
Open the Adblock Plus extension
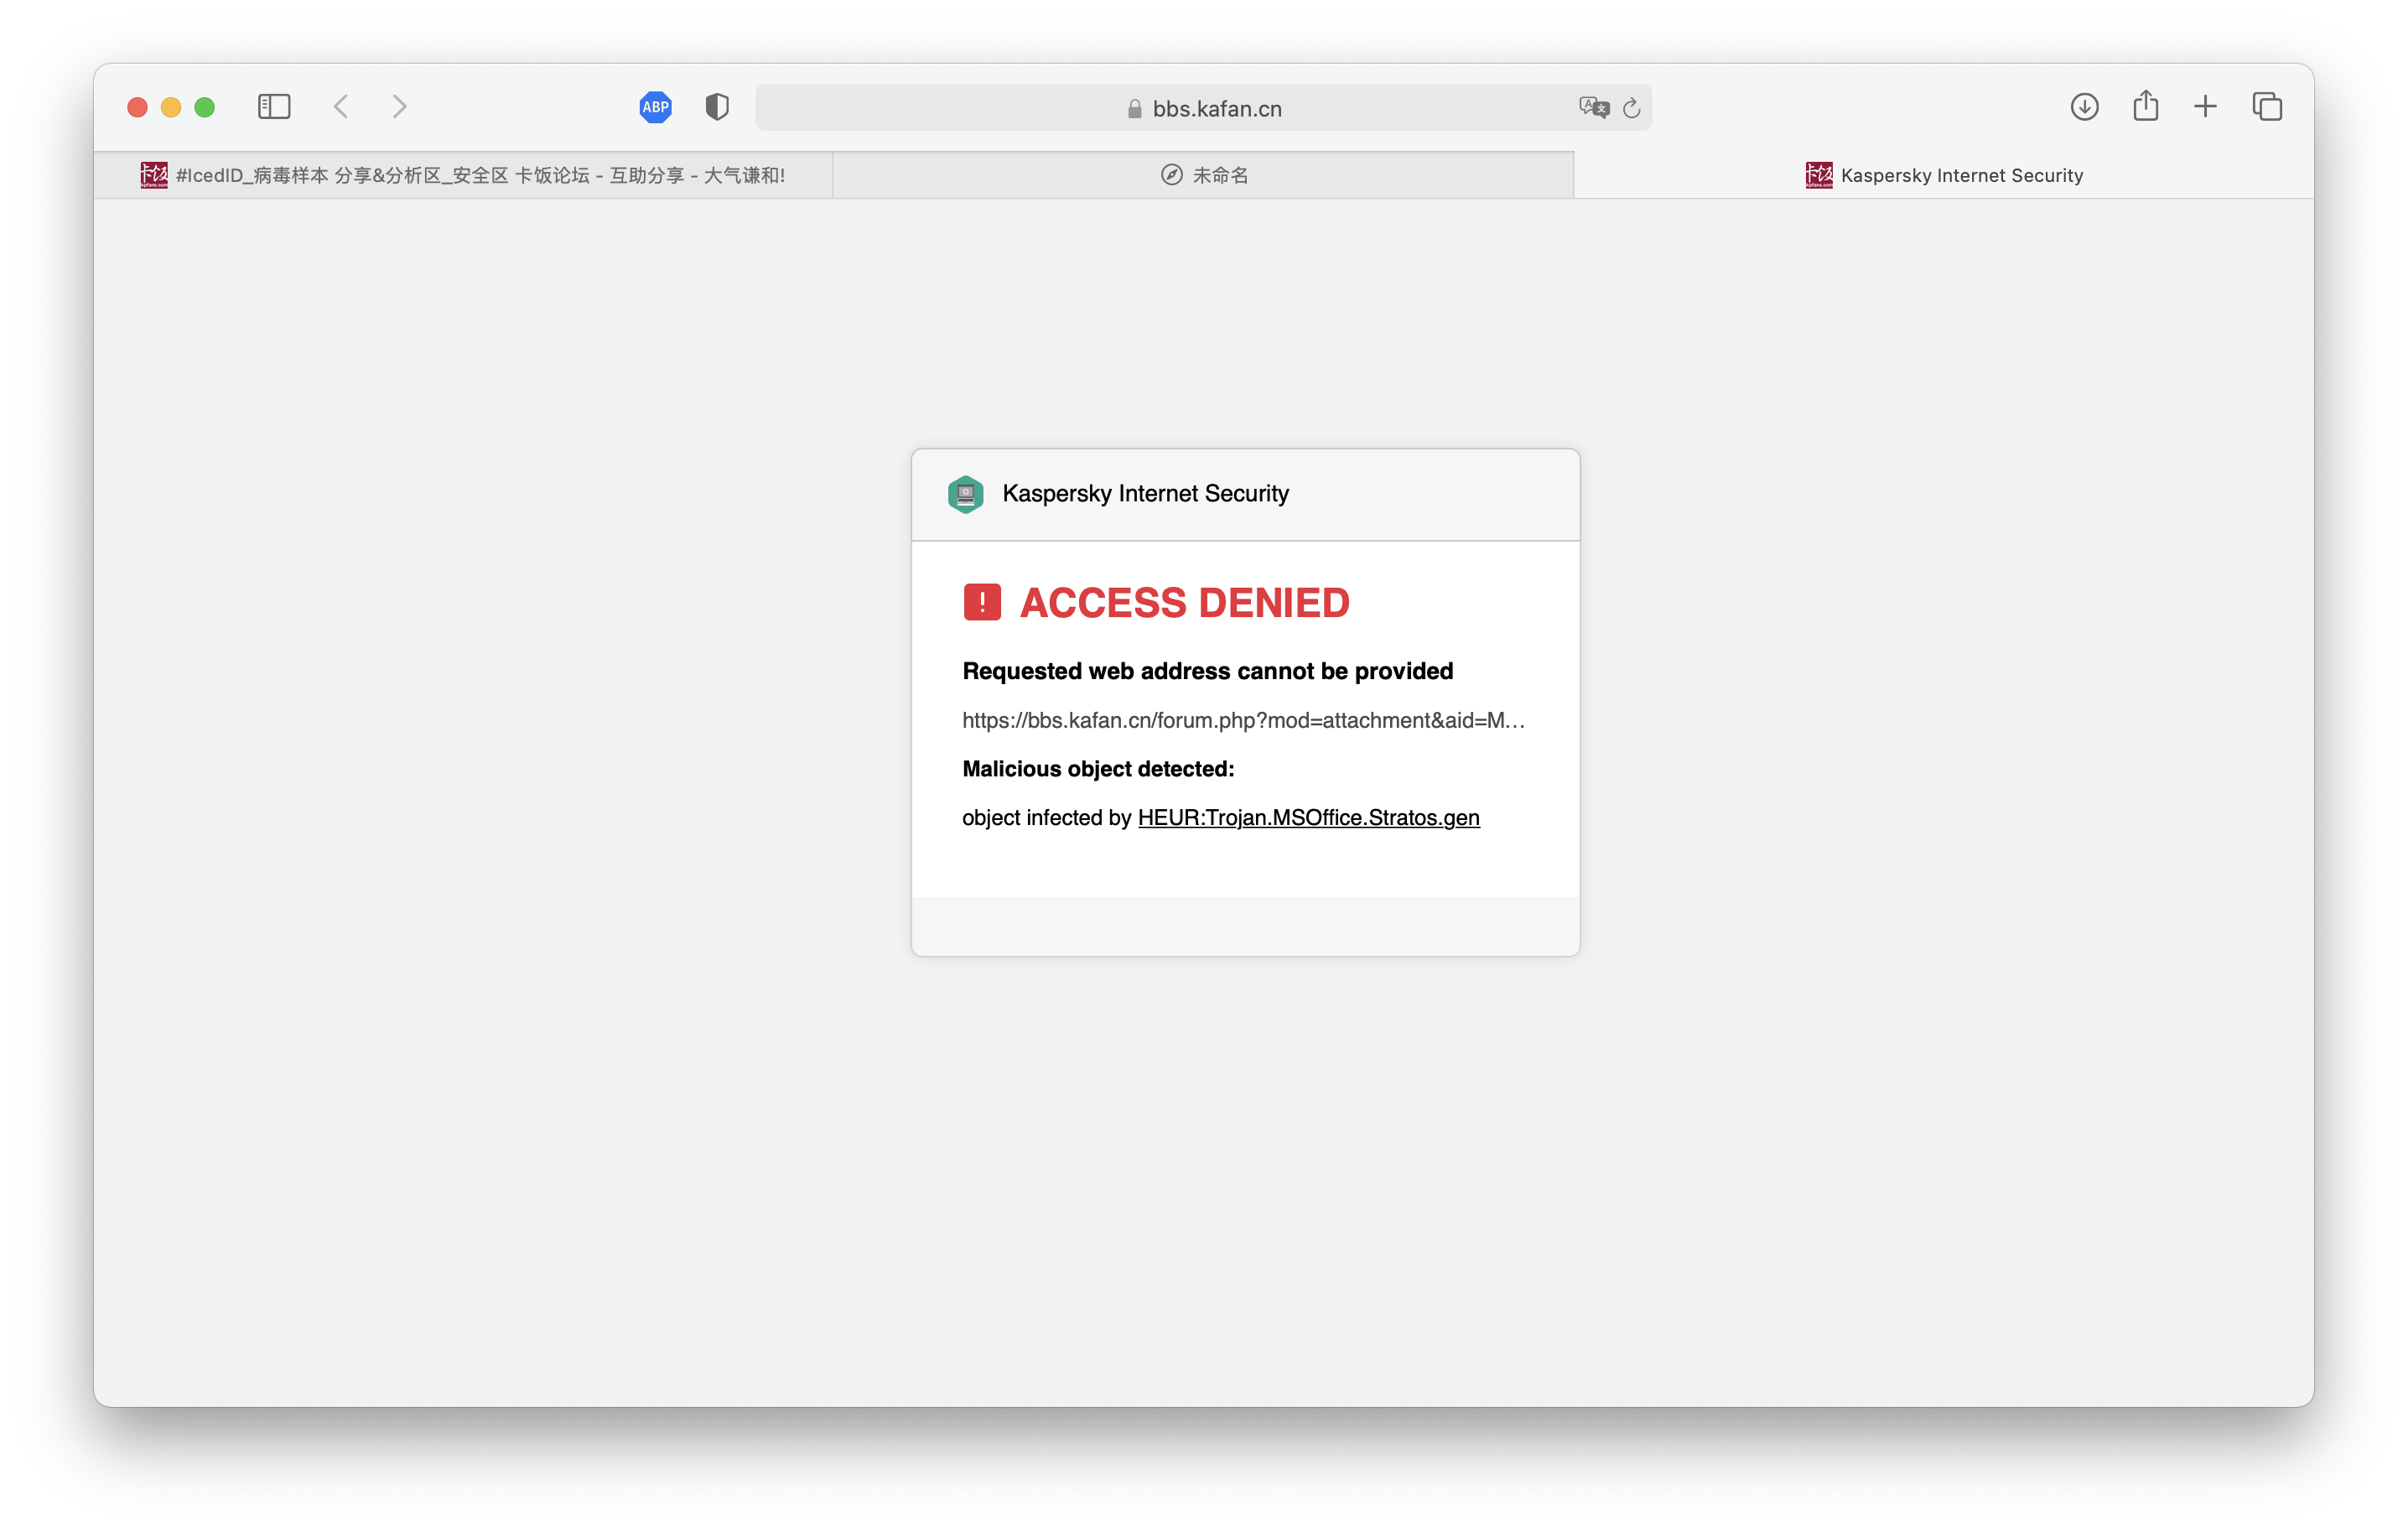pos(655,107)
